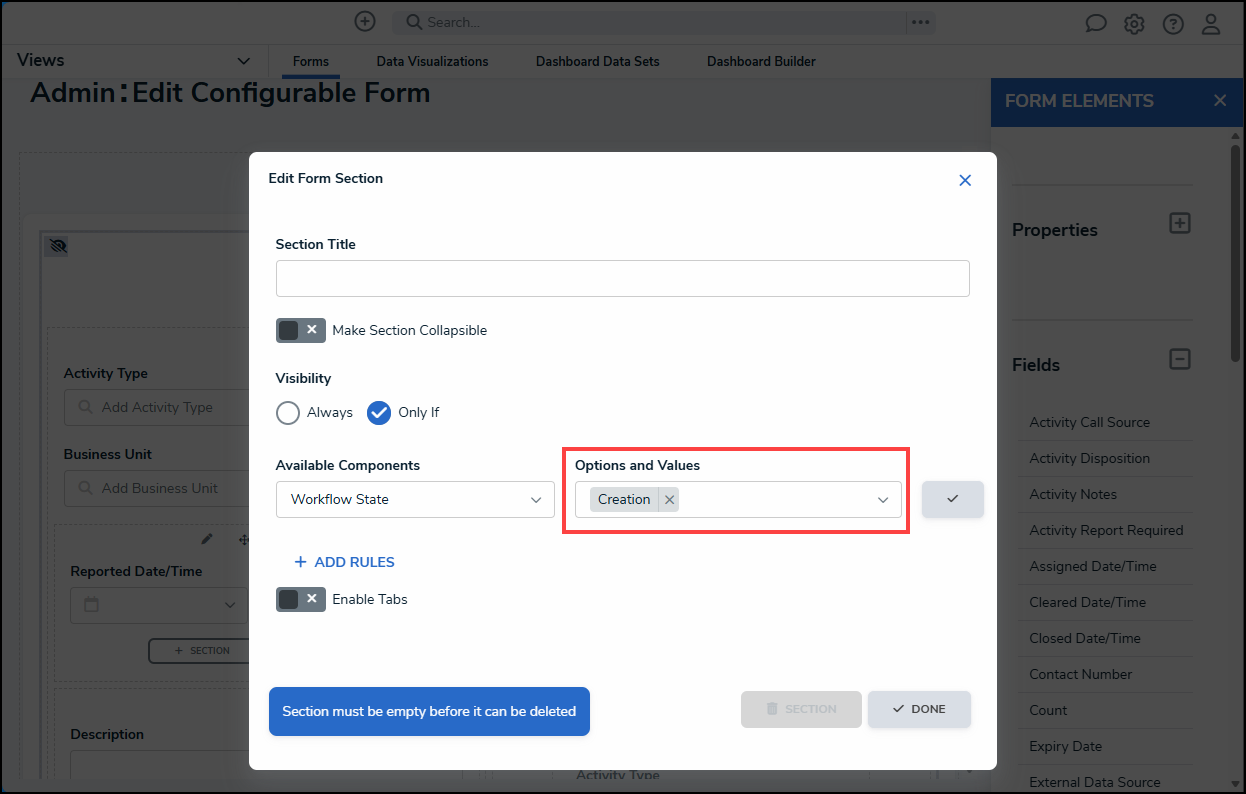Confirm the rule with checkmark button
Image resolution: width=1246 pixels, height=794 pixels.
952,499
